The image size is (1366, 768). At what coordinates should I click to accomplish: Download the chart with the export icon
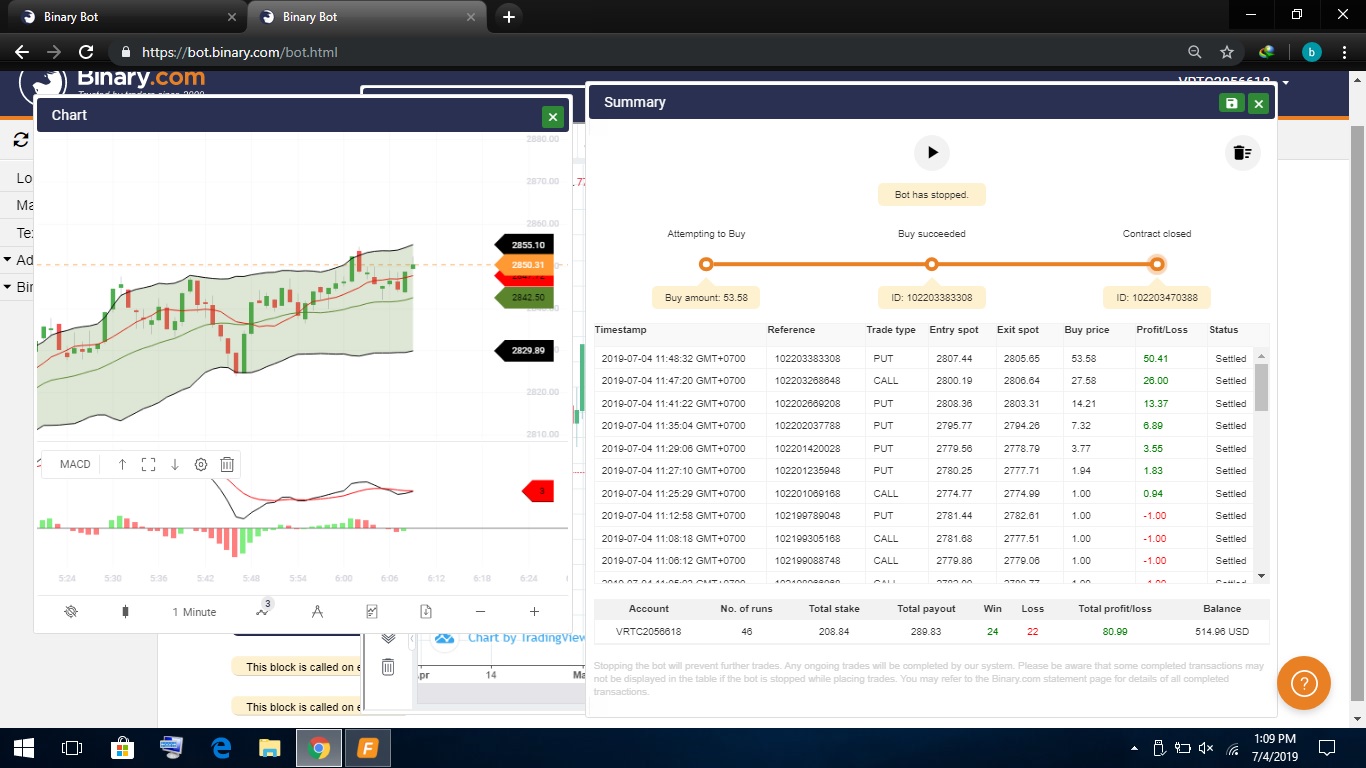[426, 612]
